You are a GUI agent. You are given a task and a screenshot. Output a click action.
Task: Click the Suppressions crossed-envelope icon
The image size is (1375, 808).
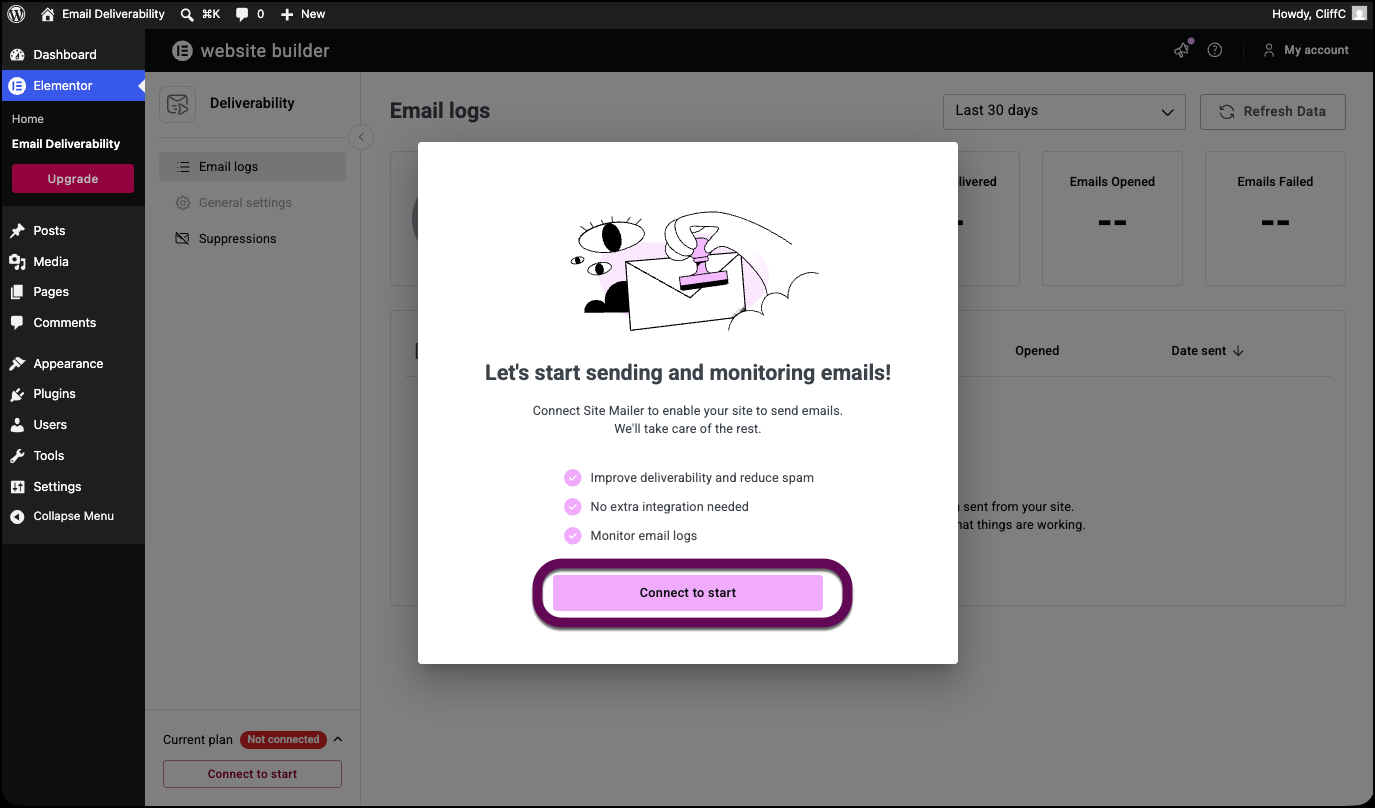coord(183,239)
